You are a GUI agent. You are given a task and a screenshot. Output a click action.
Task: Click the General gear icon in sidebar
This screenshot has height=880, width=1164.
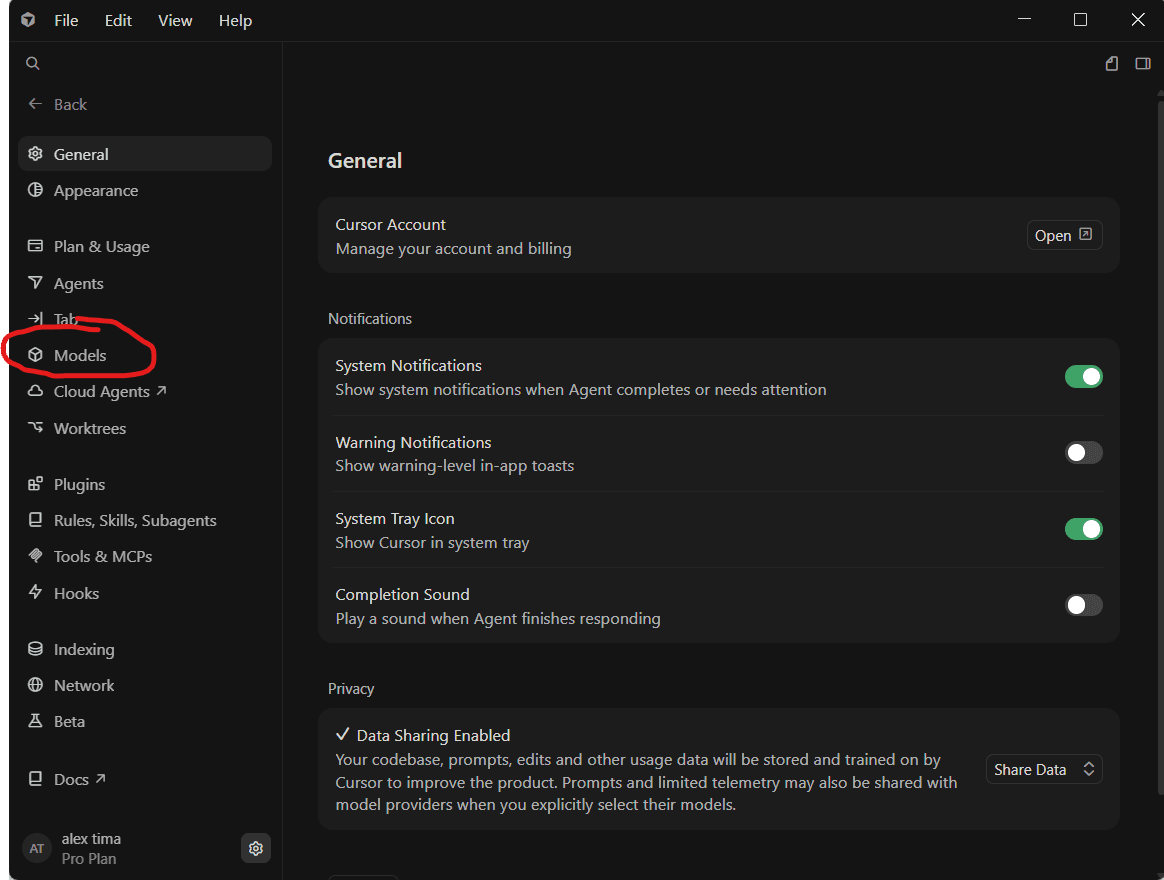coord(35,154)
